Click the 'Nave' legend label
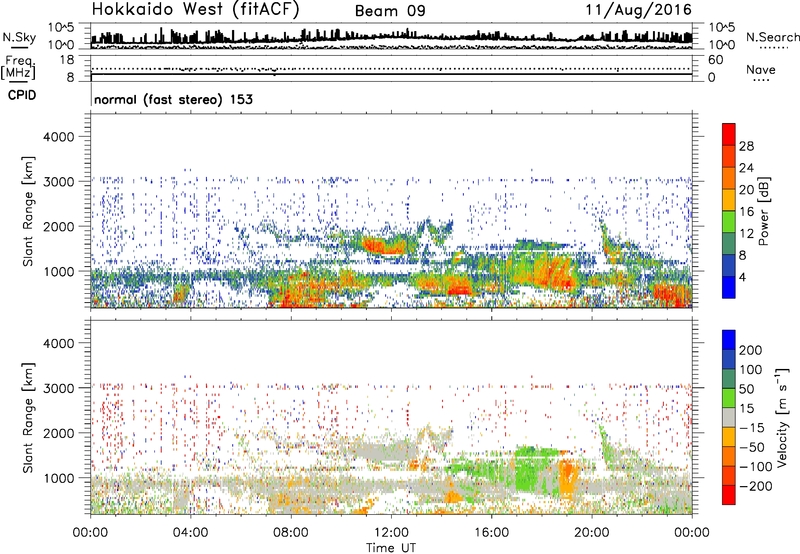Image resolution: width=800 pixels, height=554 pixels. tap(760, 69)
